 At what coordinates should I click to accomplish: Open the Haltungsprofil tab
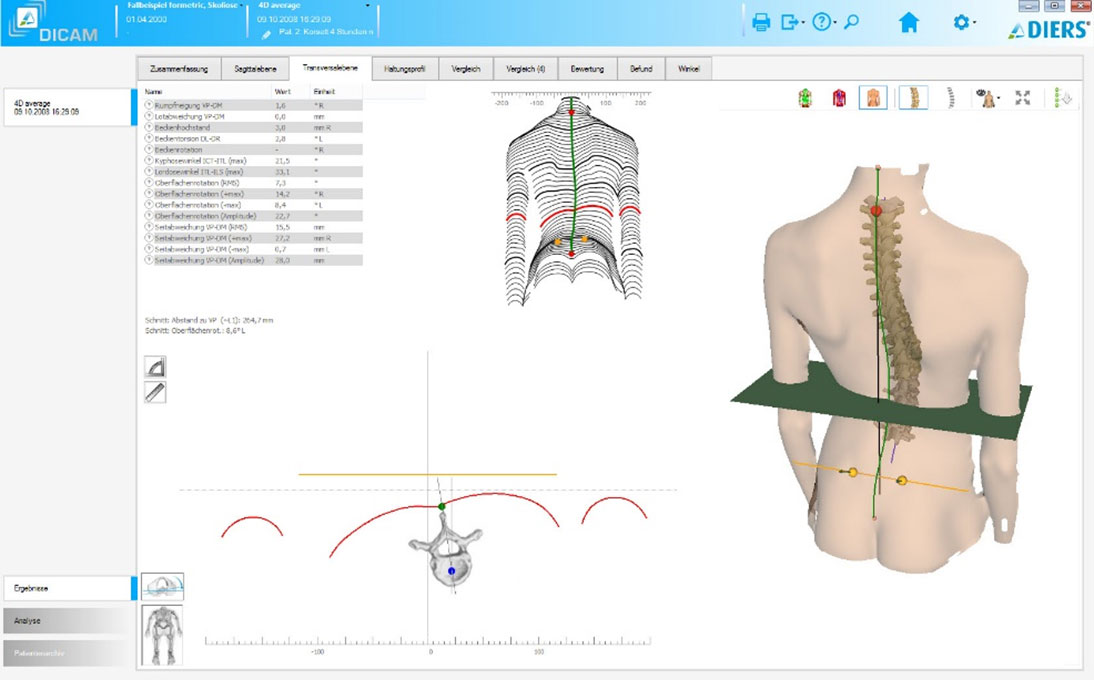405,69
